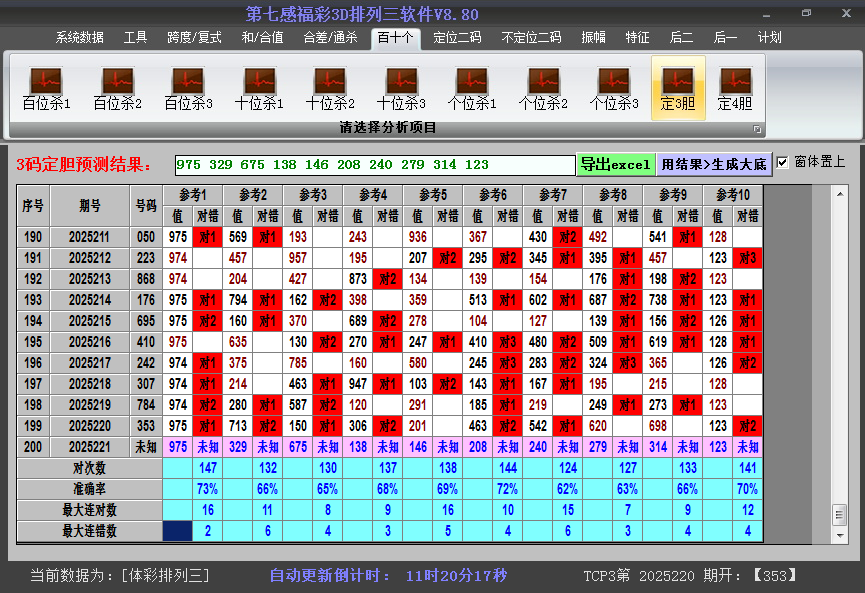
Task: Click the 个位杀3 analysis icon
Action: pyautogui.click(x=614, y=88)
